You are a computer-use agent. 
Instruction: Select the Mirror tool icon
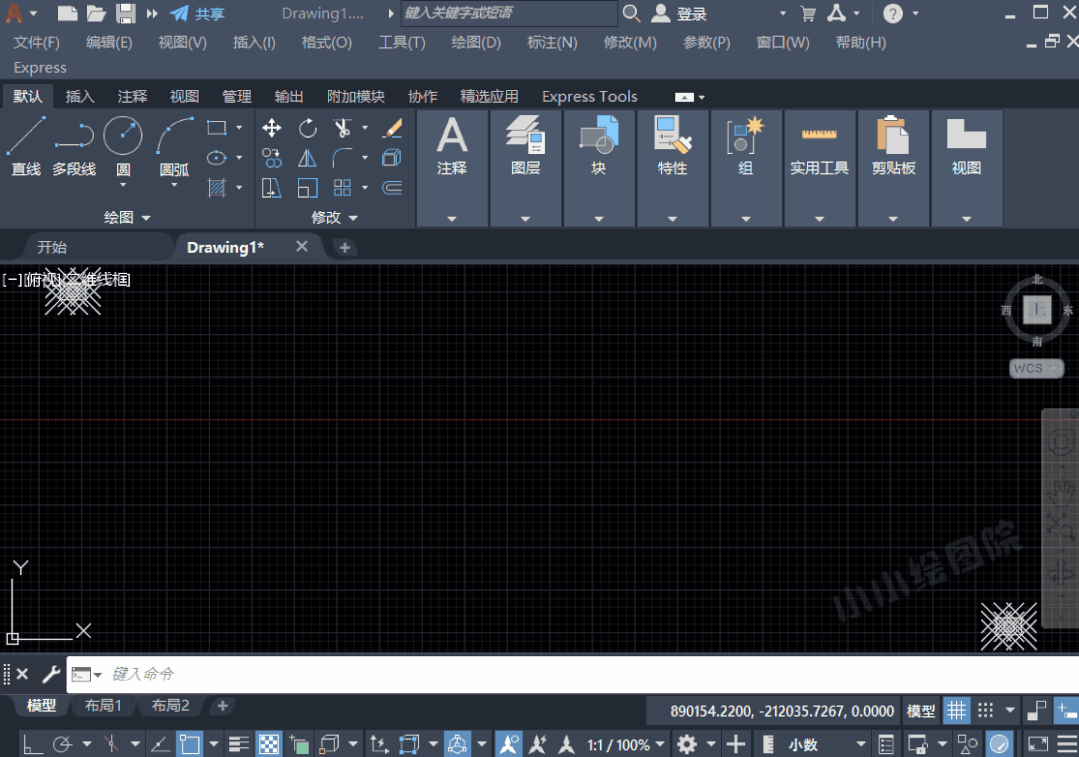click(x=308, y=158)
